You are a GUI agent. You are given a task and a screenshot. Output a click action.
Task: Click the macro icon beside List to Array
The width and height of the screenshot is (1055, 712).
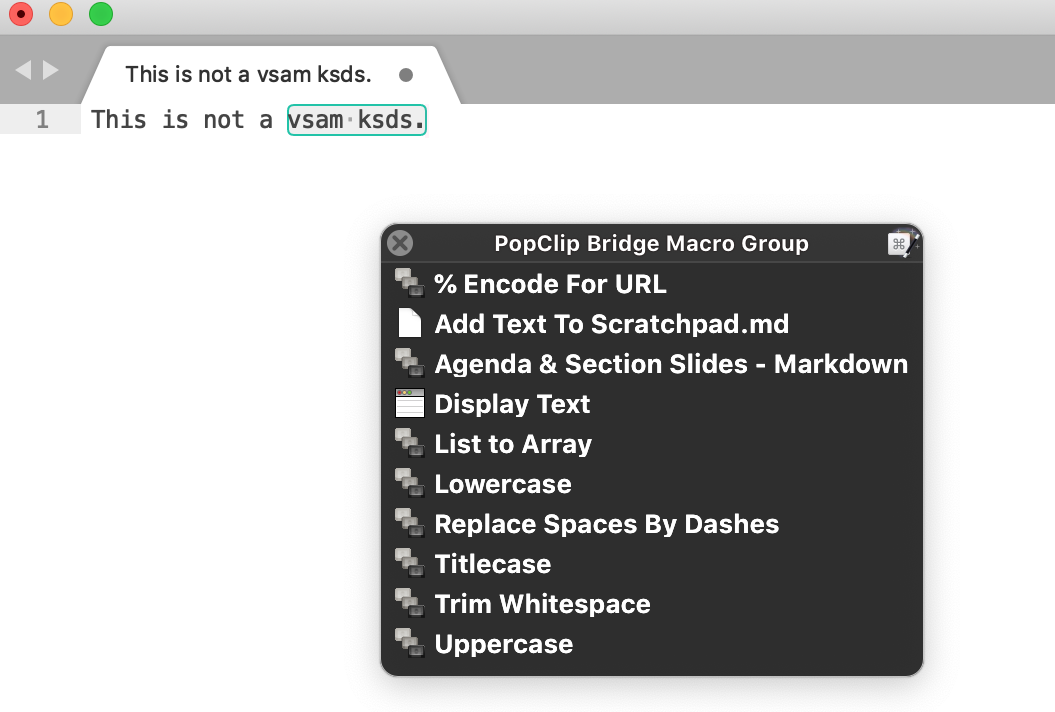coord(410,444)
